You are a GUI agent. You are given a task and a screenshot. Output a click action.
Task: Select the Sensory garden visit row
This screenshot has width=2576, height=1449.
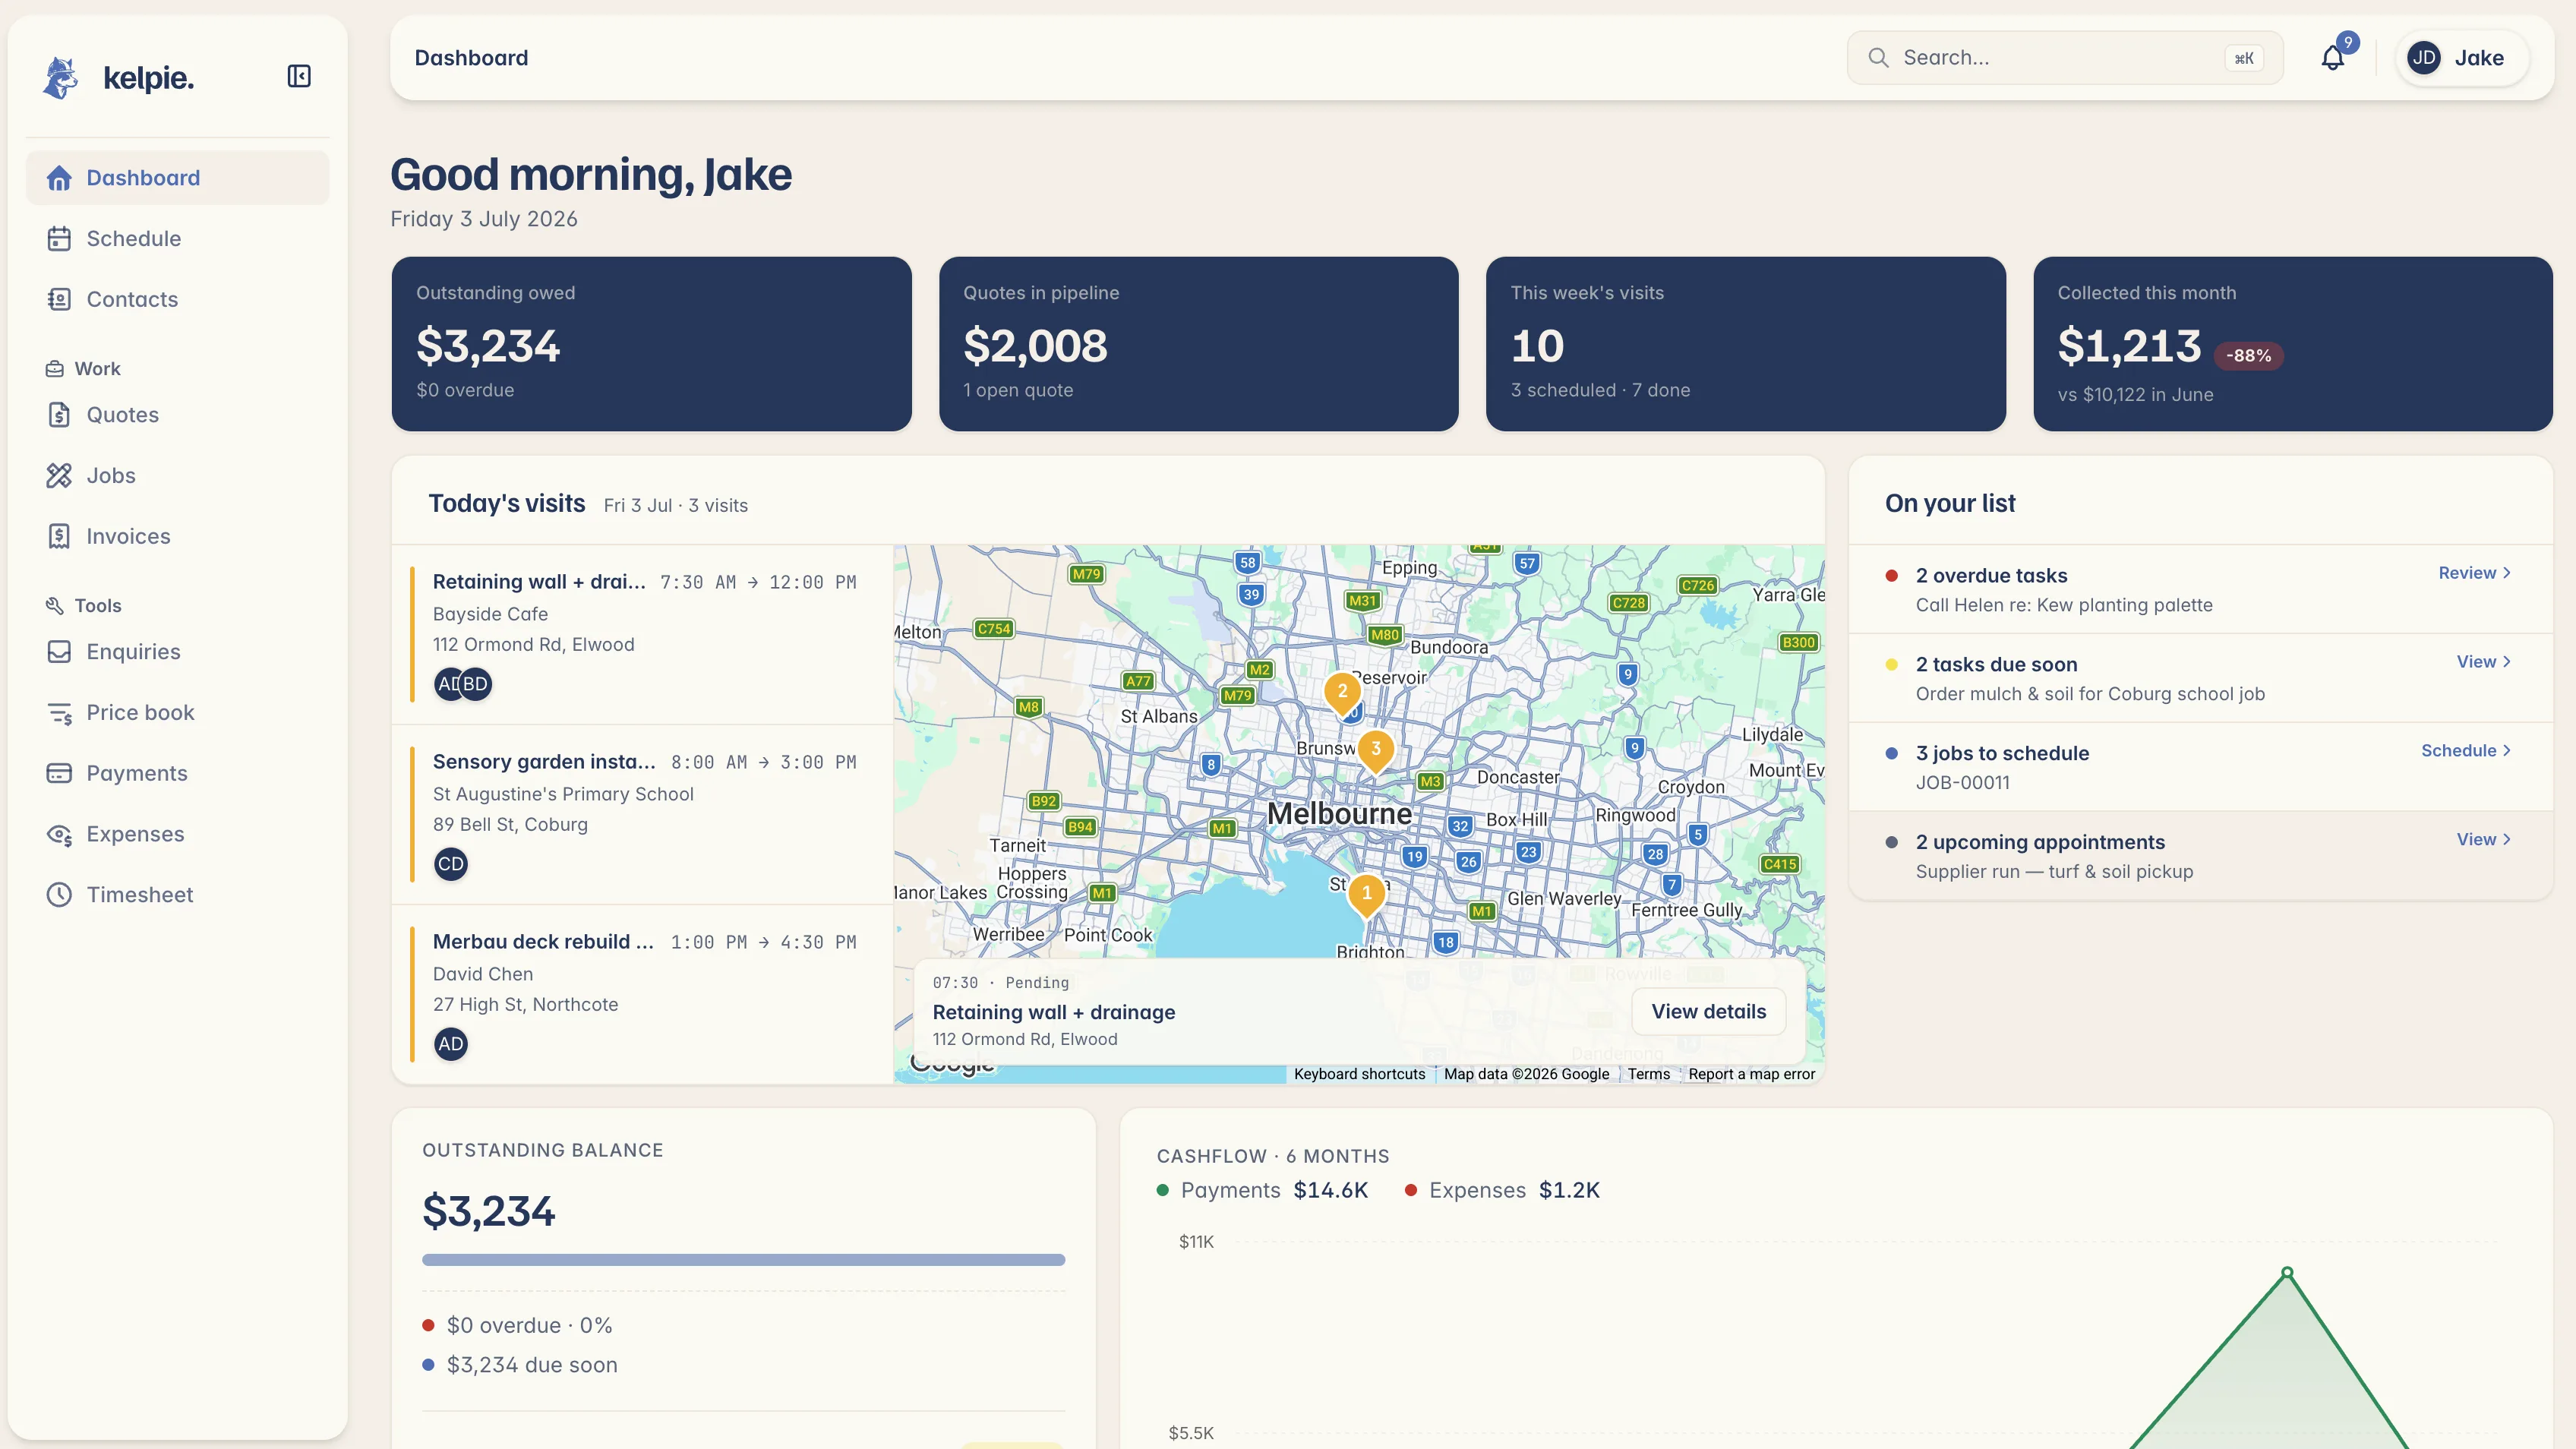[x=643, y=815]
